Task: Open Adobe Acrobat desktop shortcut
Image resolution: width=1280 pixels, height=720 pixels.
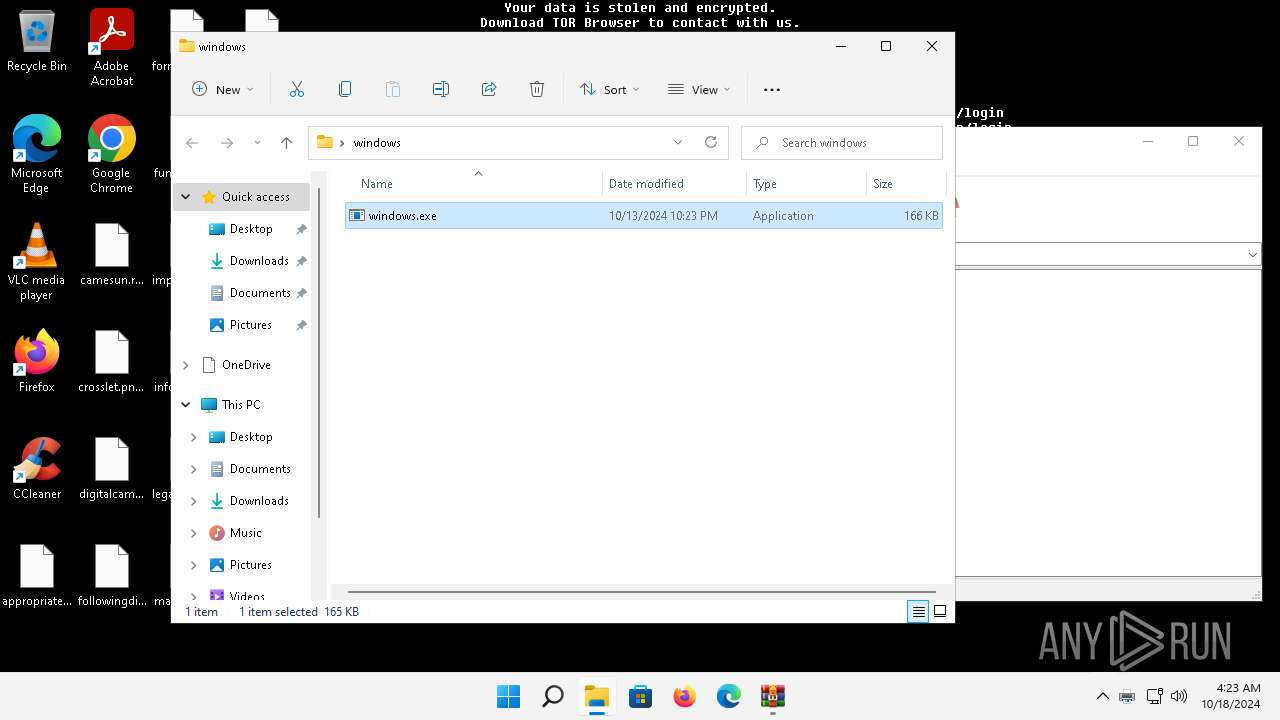Action: (x=112, y=48)
